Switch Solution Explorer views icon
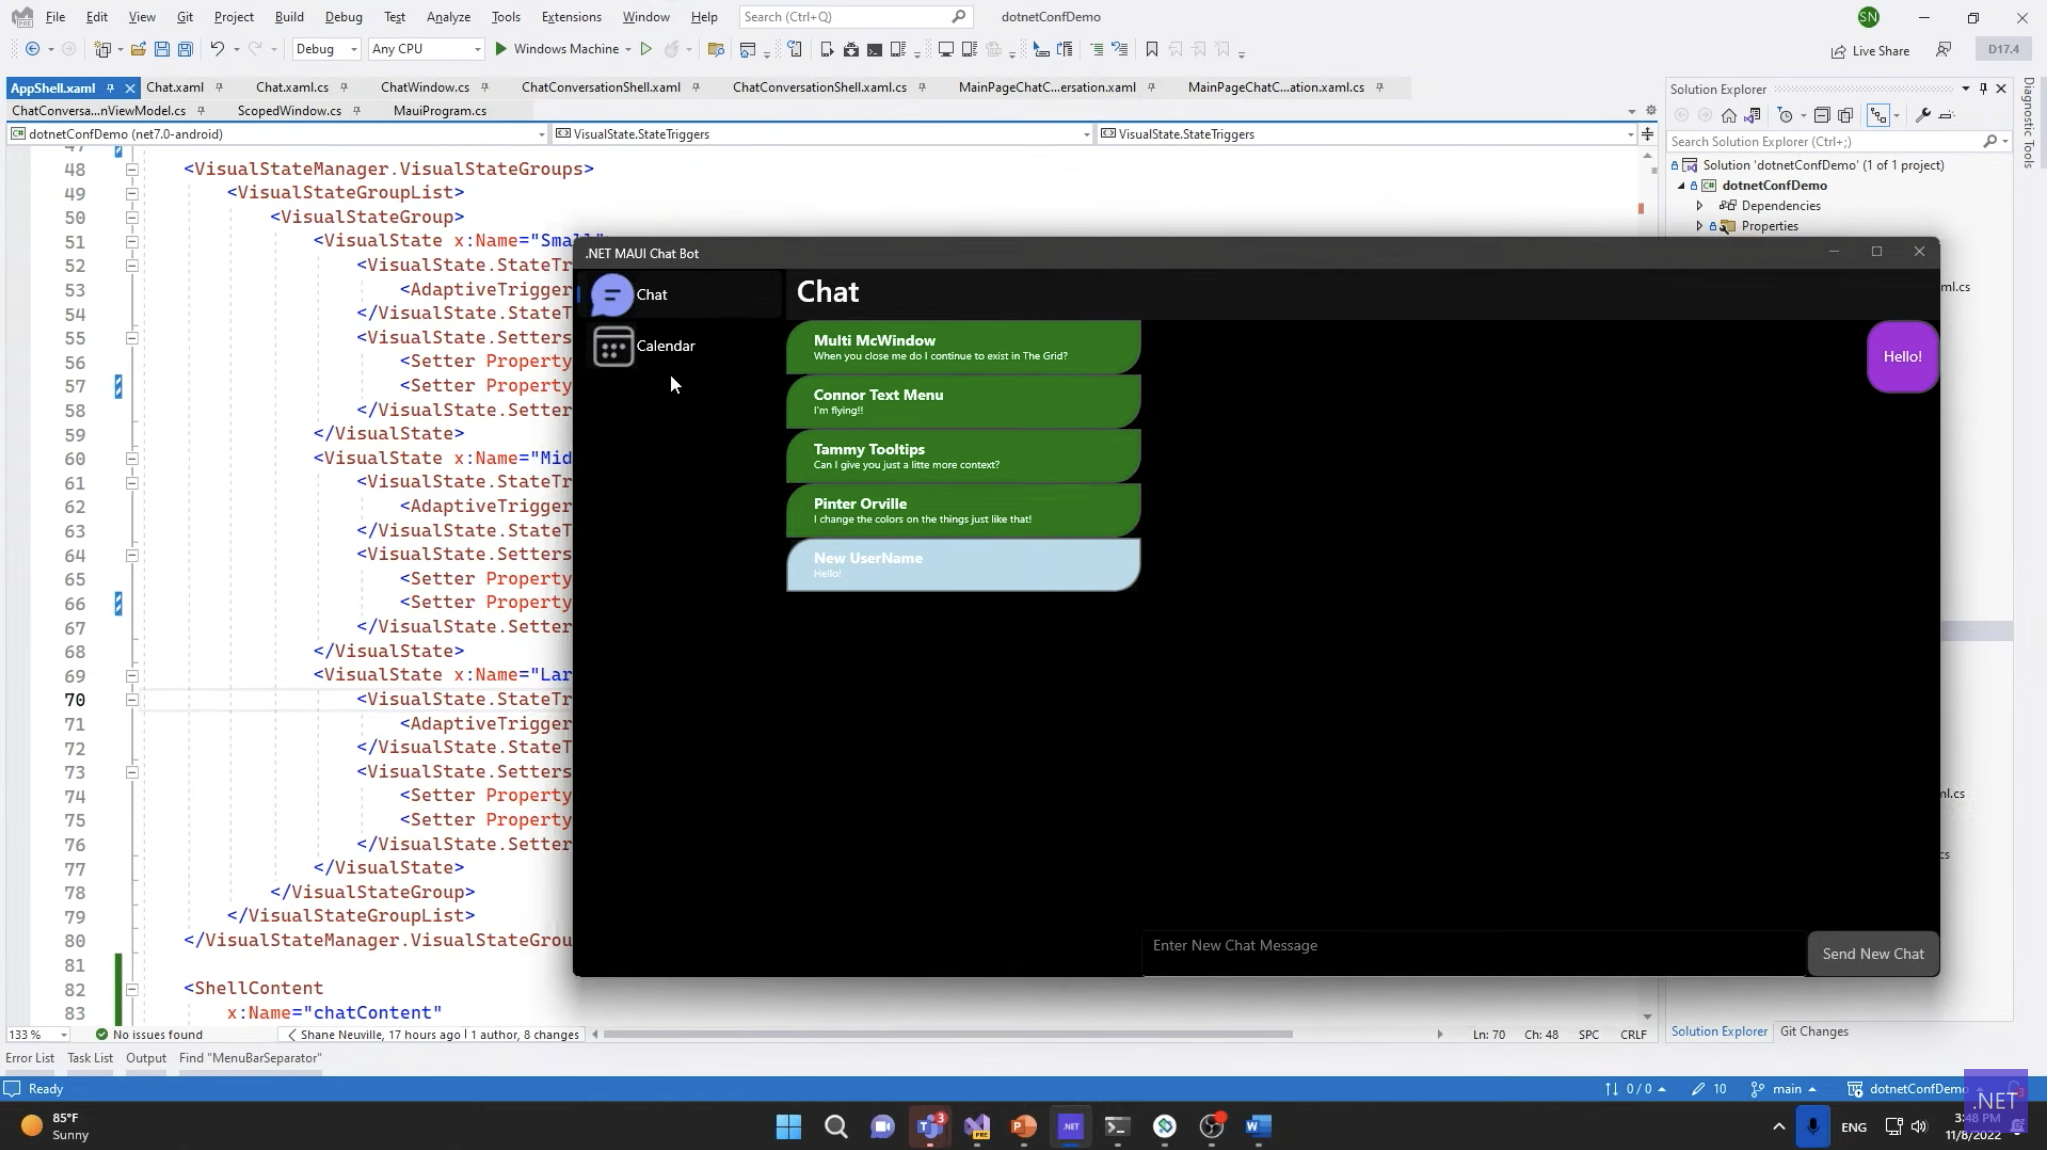Image resolution: width=2048 pixels, height=1150 pixels. point(1752,115)
